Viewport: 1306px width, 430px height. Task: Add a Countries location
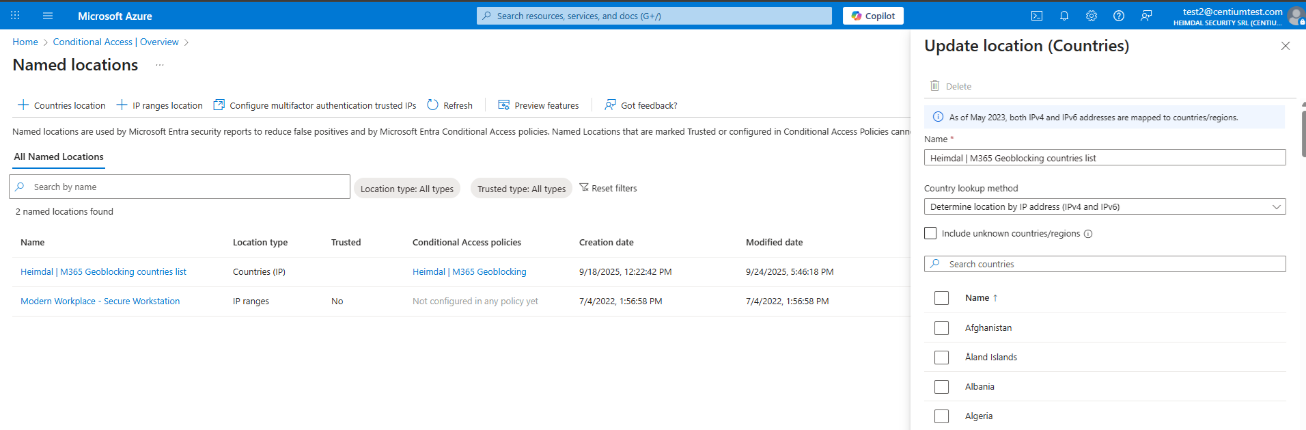pos(61,105)
